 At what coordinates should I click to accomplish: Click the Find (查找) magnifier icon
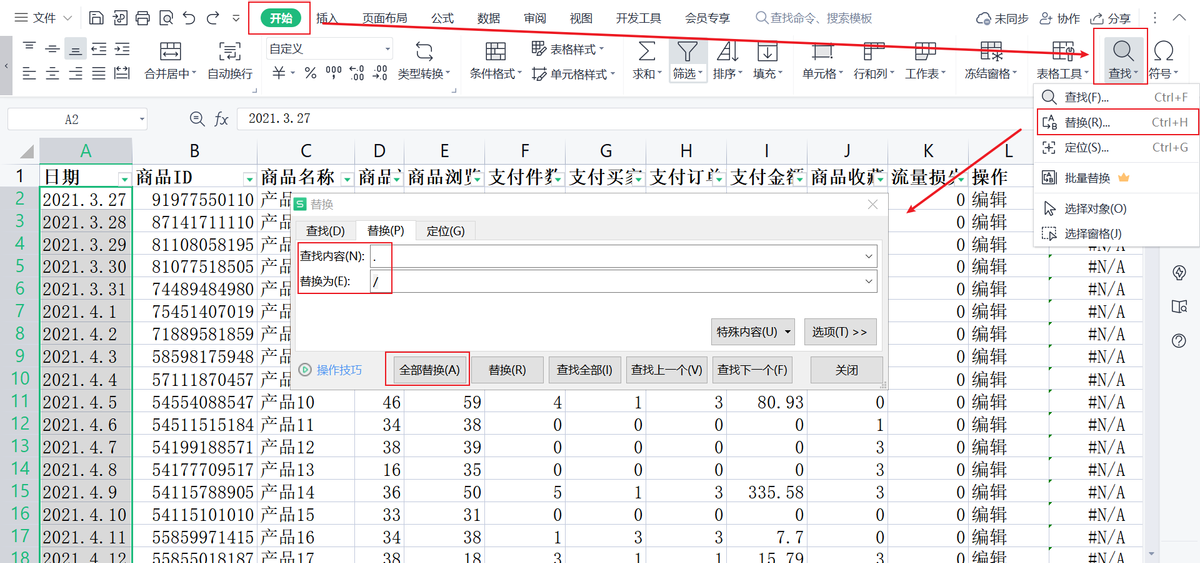tap(1122, 51)
